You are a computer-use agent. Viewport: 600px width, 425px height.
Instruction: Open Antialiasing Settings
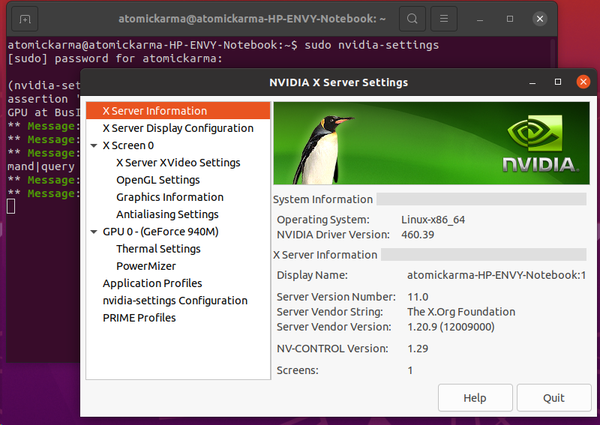pos(167,214)
